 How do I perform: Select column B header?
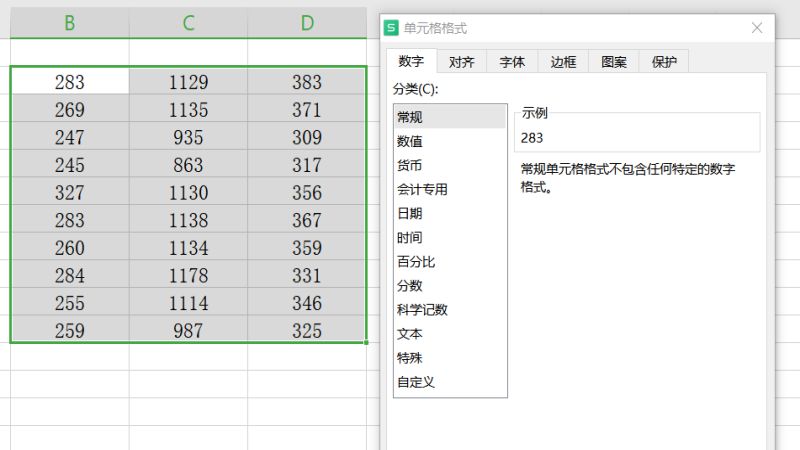69,23
